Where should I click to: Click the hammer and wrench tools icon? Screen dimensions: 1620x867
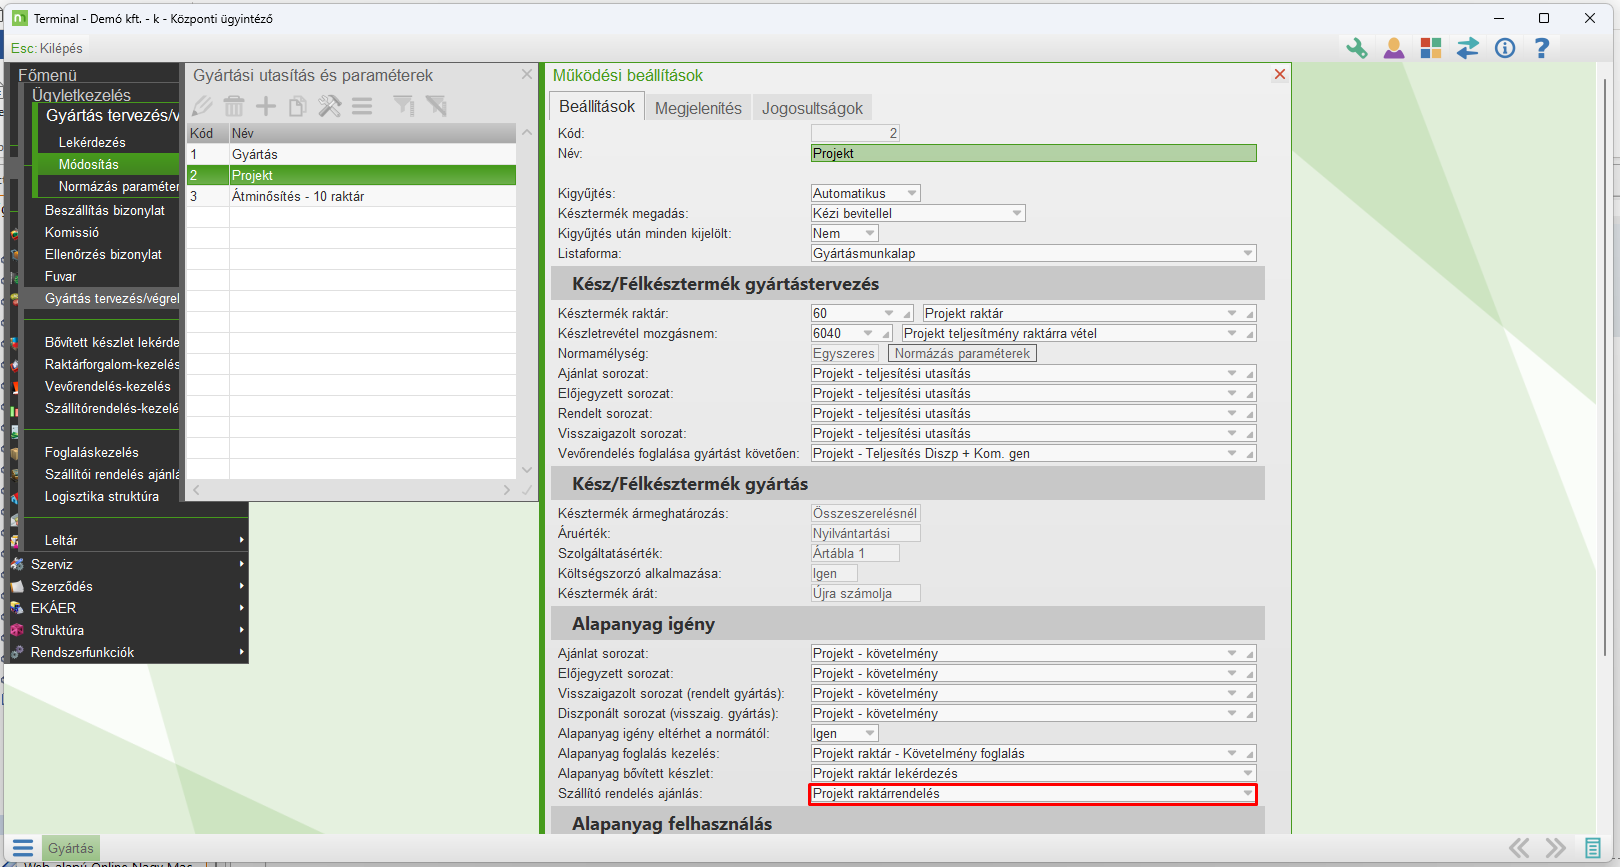329,106
